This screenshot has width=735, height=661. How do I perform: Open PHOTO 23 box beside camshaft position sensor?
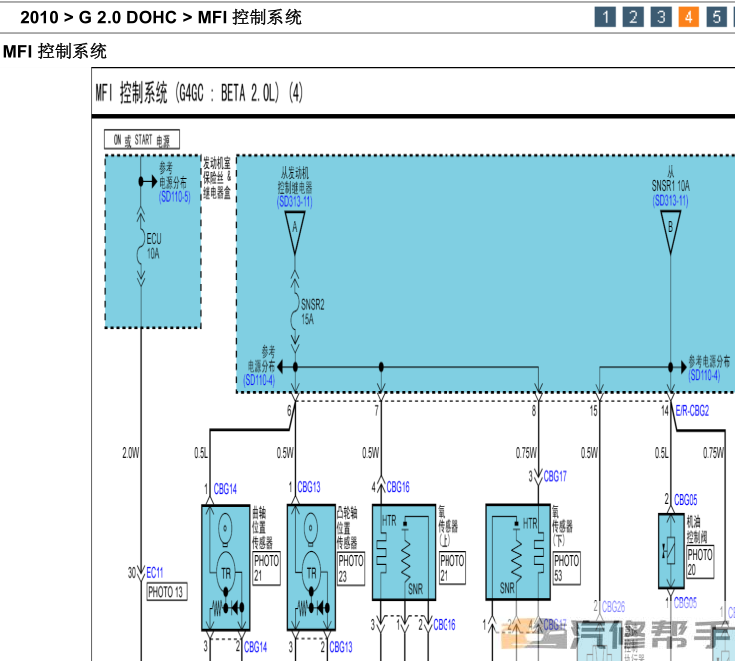351,568
